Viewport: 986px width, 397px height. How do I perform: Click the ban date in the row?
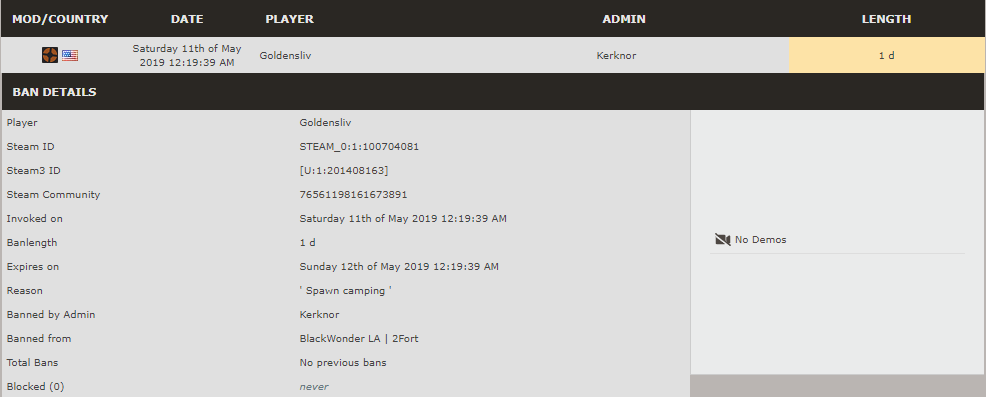(x=187, y=55)
